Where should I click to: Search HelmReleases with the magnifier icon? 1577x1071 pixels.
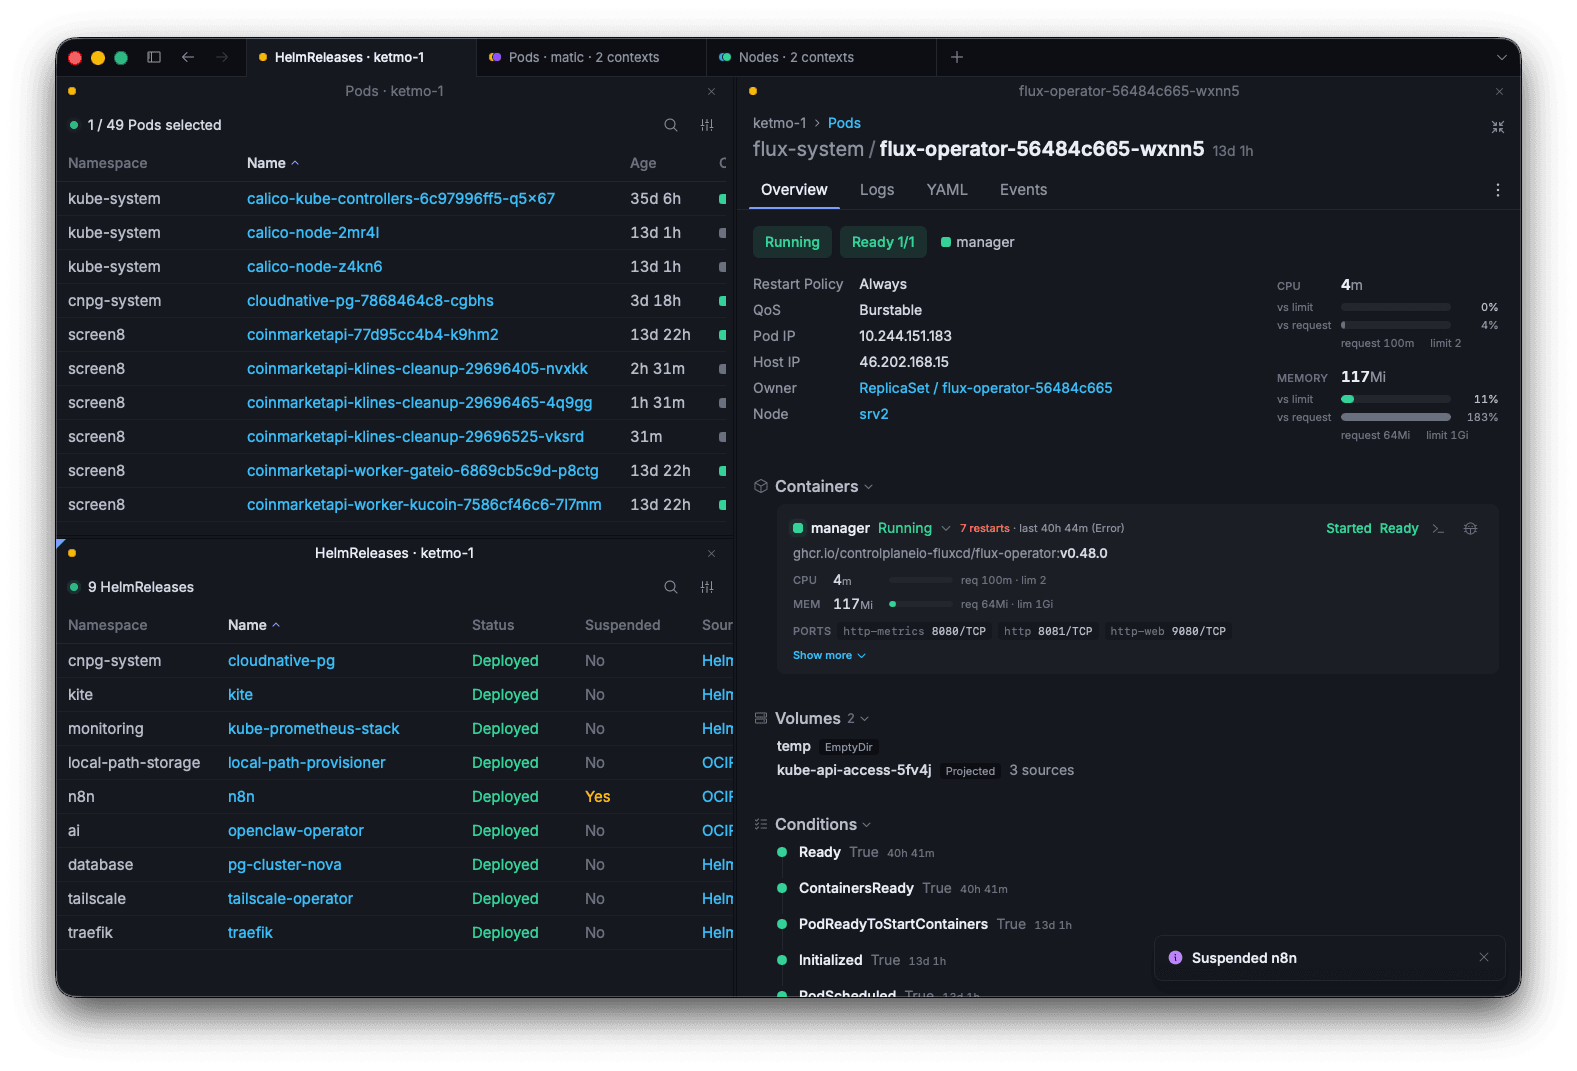pos(671,587)
